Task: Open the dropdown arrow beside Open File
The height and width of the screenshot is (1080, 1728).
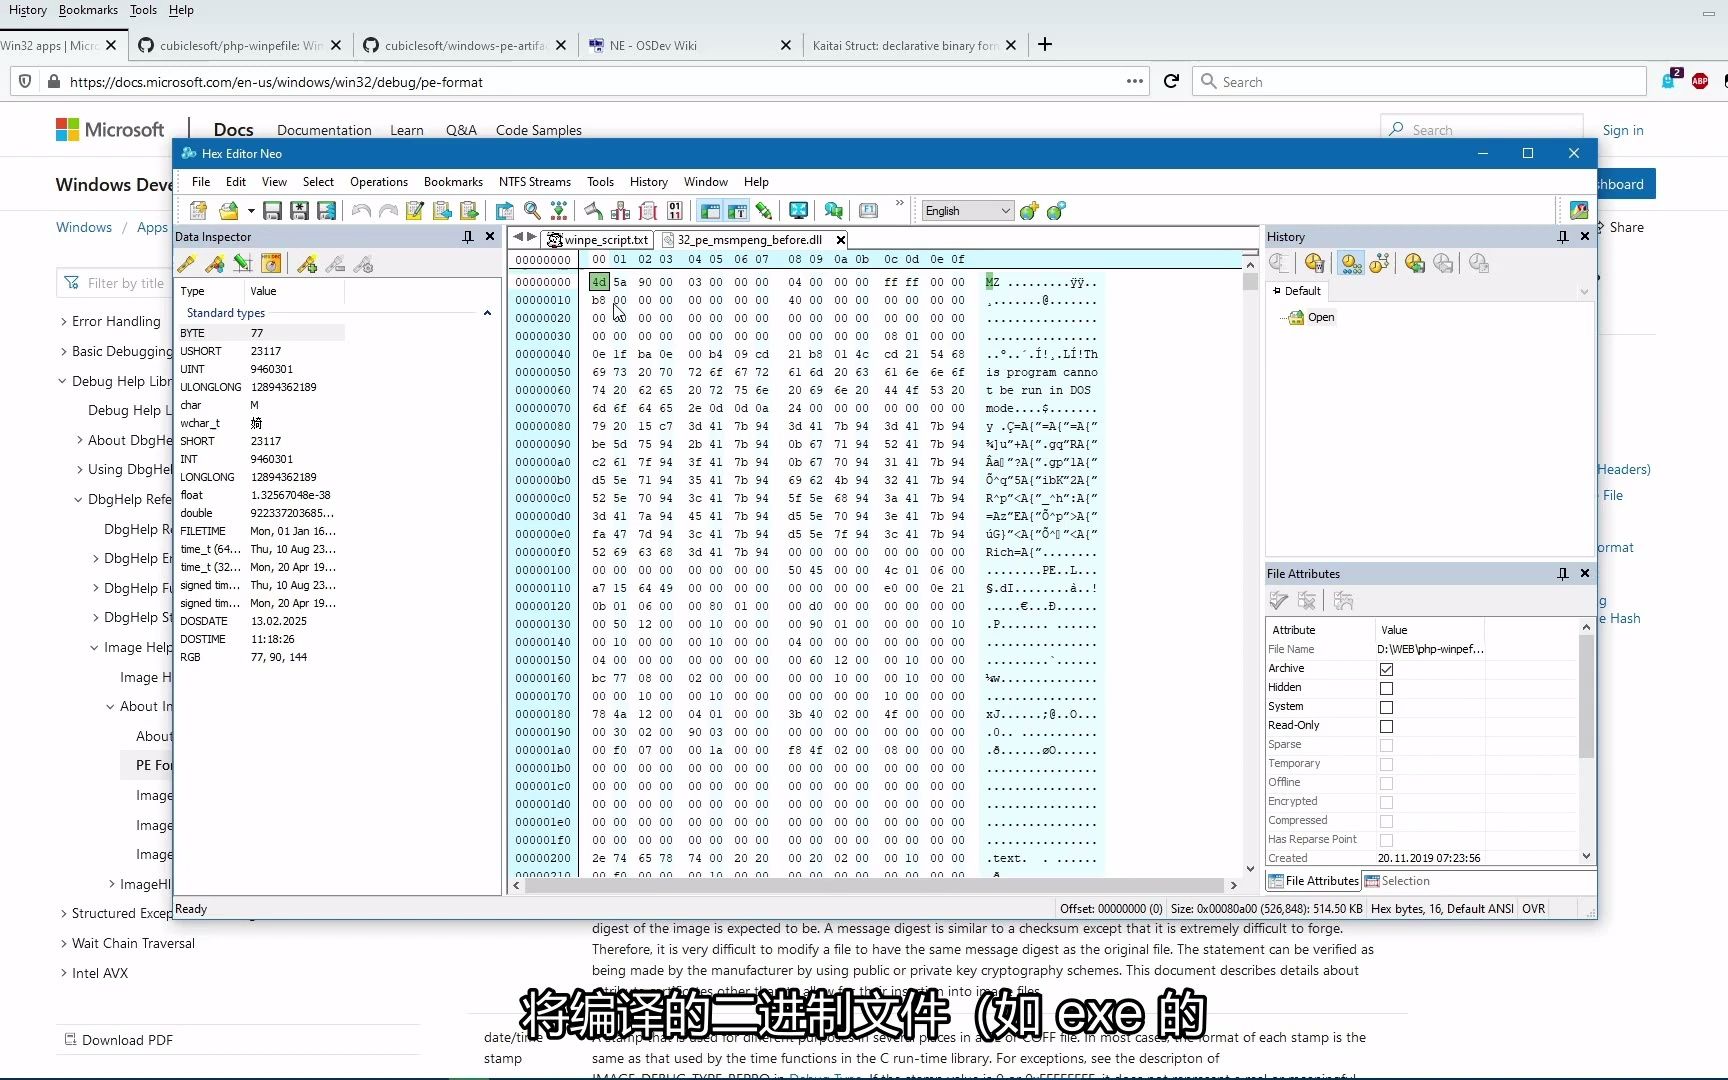Action: (x=250, y=210)
